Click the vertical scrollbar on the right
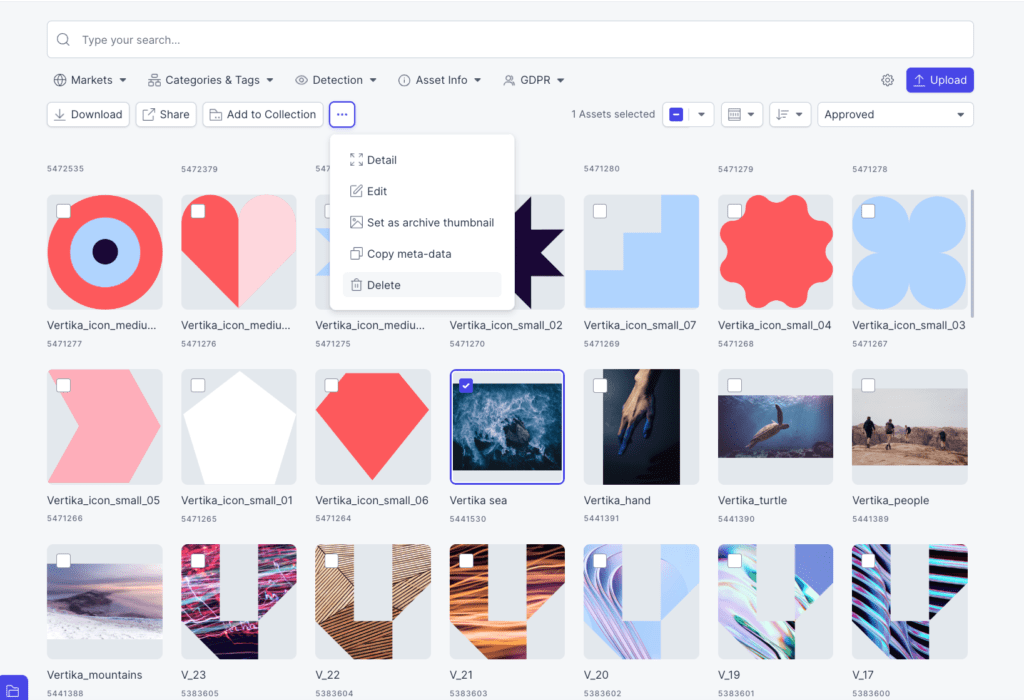This screenshot has height=700, width=1024. 972,253
